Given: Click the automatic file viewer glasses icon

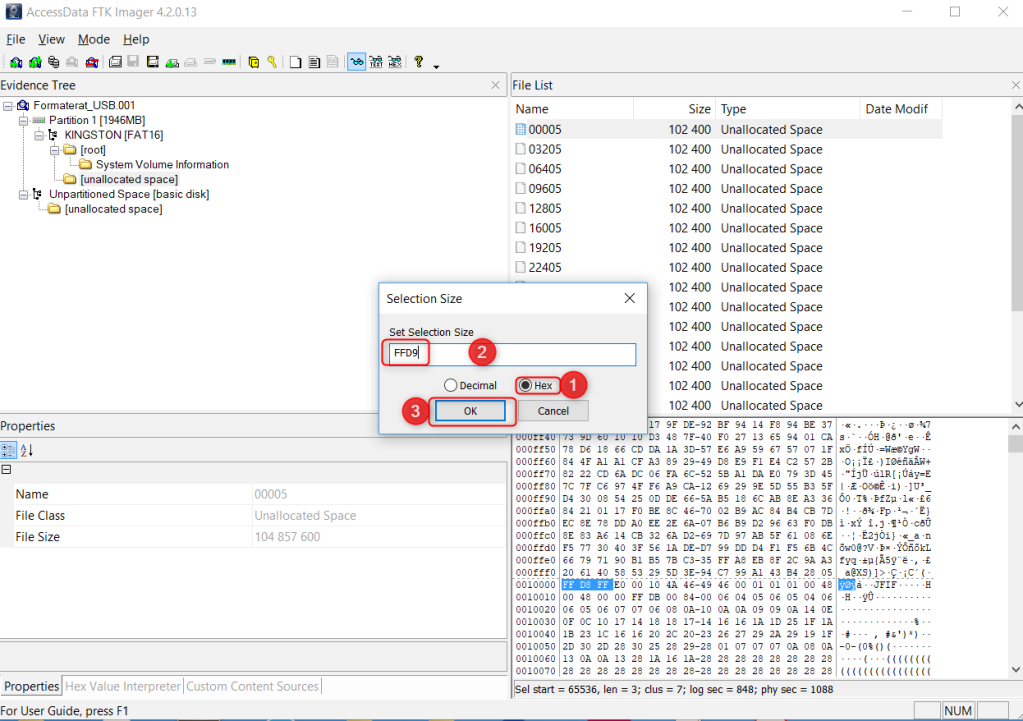Looking at the screenshot, I should tap(357, 62).
